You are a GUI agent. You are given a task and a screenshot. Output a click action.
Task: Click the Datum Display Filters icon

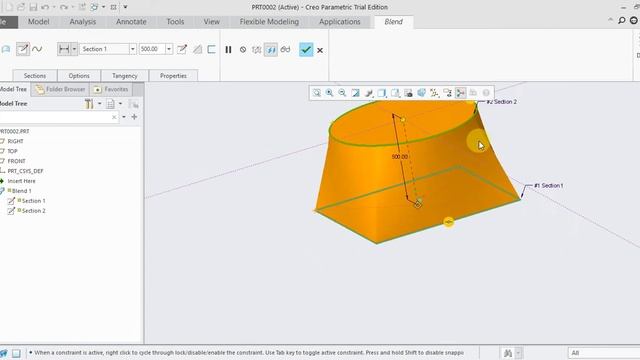[x=434, y=93]
